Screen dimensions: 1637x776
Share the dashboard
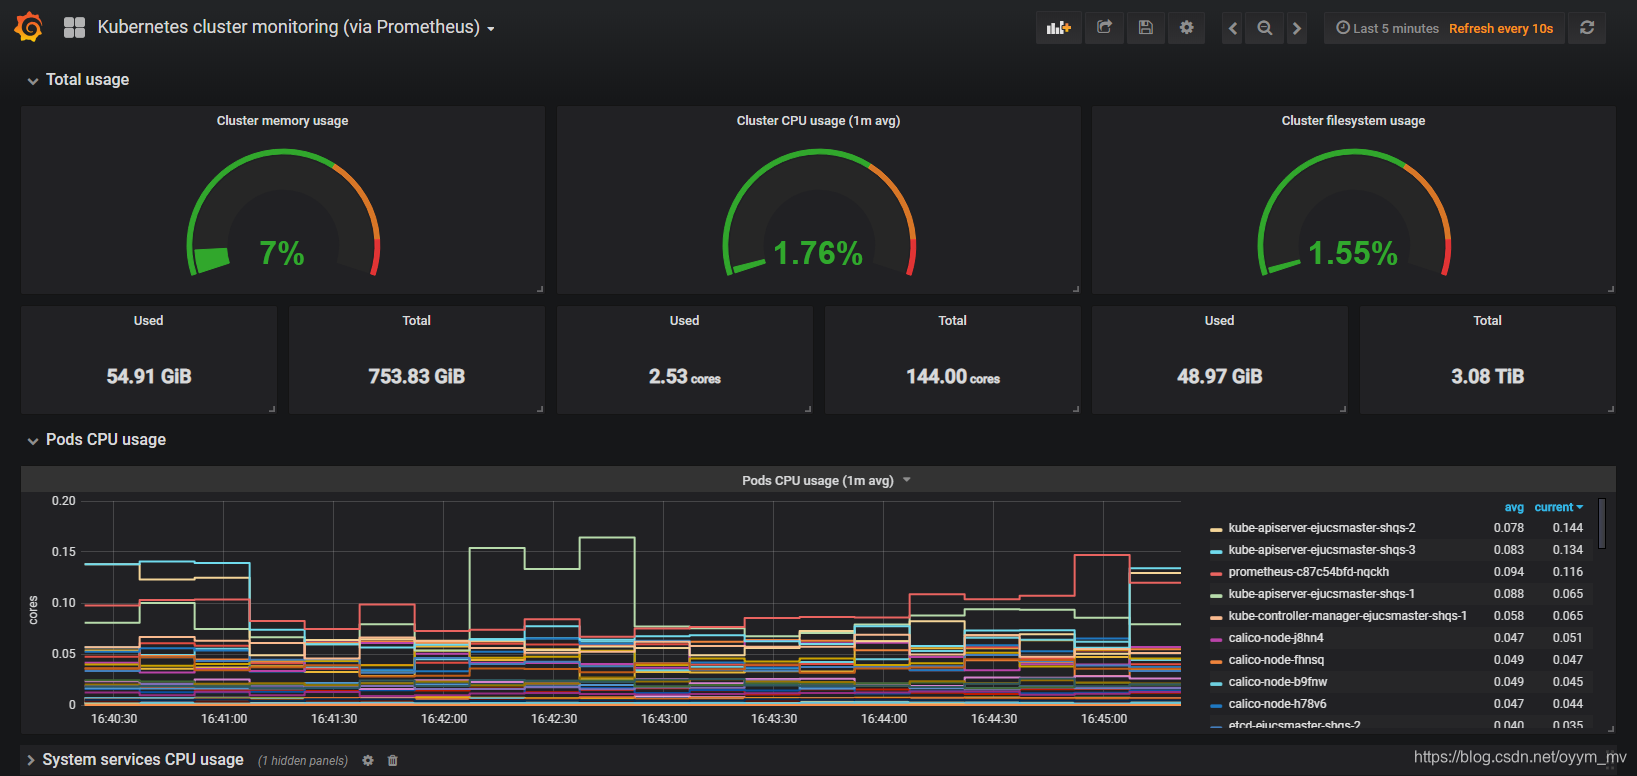click(x=1104, y=28)
